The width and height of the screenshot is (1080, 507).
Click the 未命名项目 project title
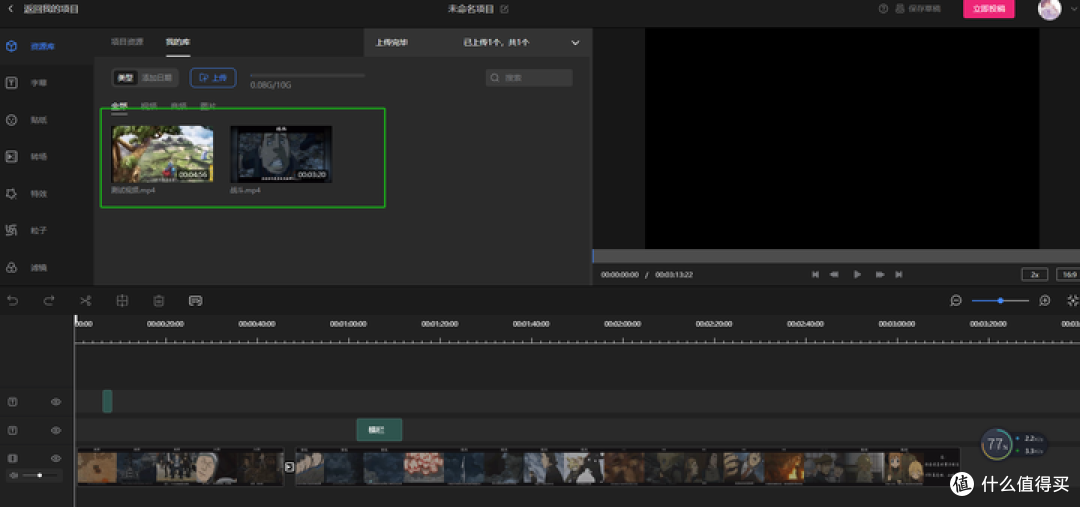coord(472,9)
